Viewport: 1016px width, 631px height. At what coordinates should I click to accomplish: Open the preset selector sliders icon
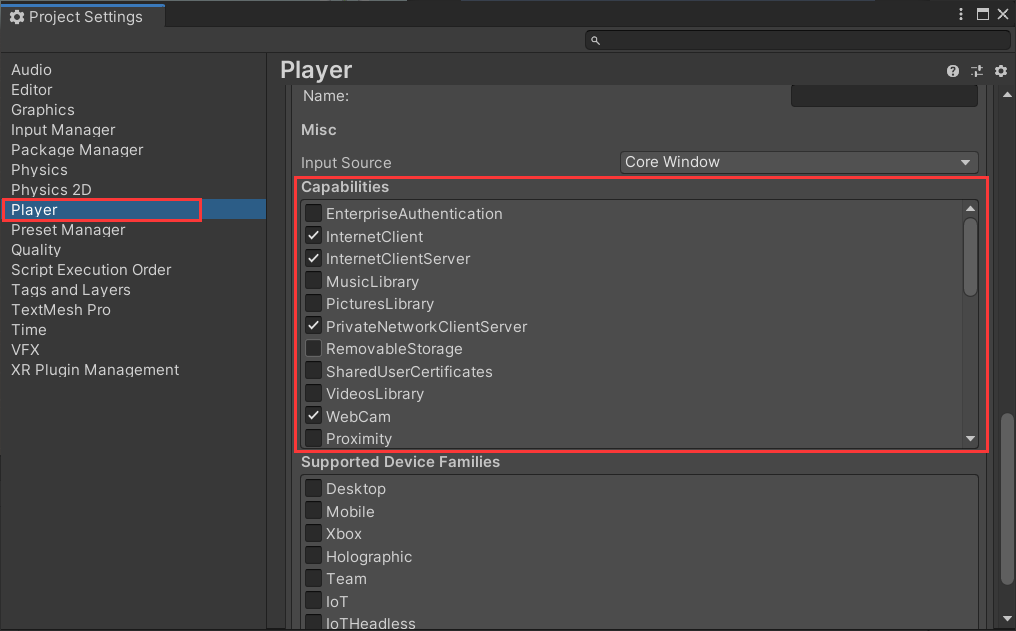[x=976, y=71]
